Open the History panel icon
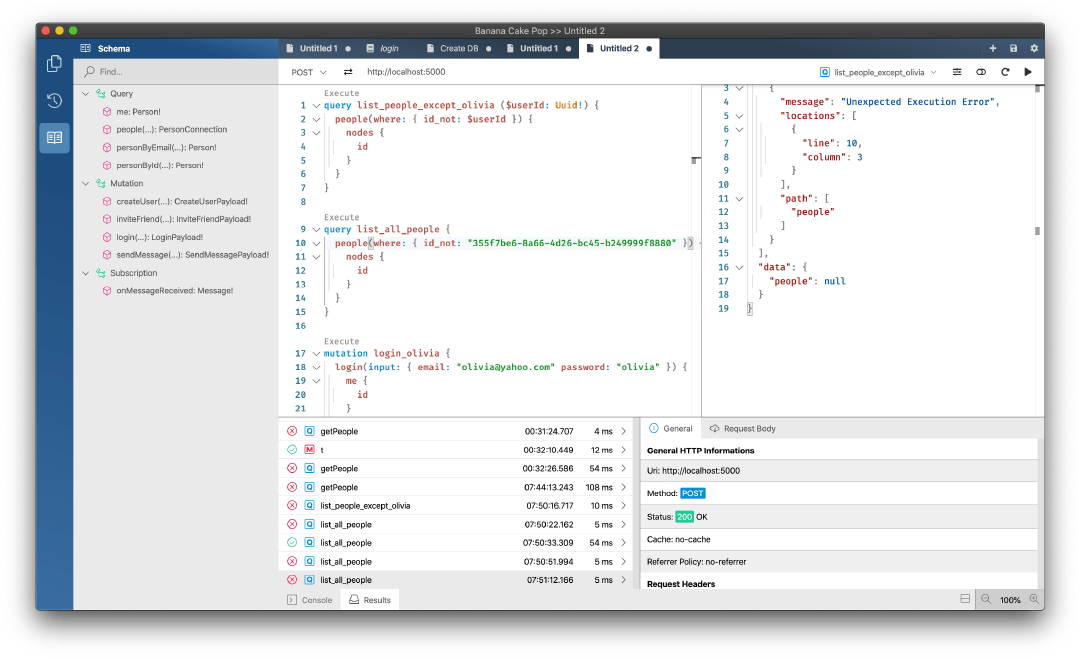The width and height of the screenshot is (1082, 658). tap(55, 100)
